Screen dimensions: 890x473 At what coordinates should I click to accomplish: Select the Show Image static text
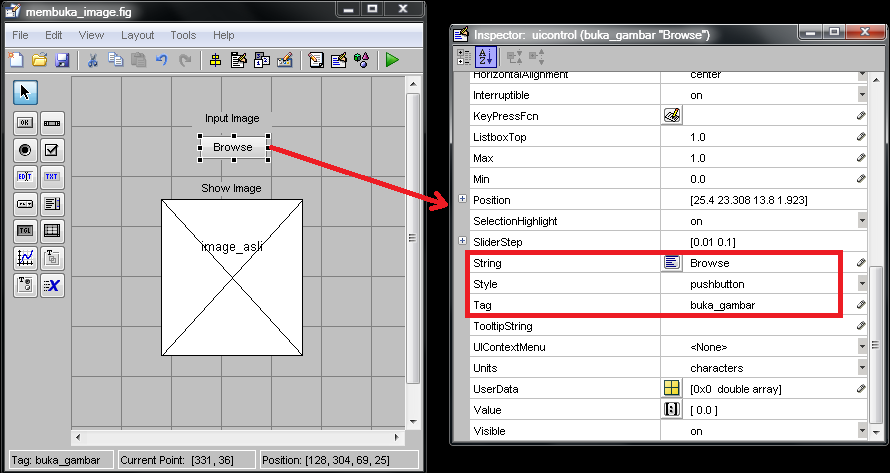[x=232, y=188]
